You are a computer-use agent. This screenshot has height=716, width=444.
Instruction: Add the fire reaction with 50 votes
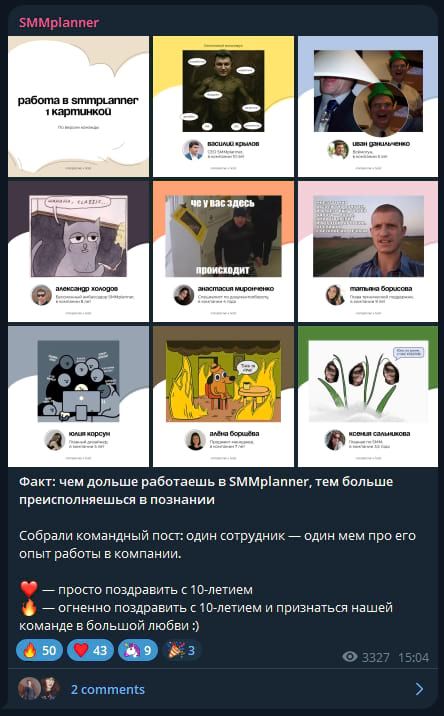point(39,650)
